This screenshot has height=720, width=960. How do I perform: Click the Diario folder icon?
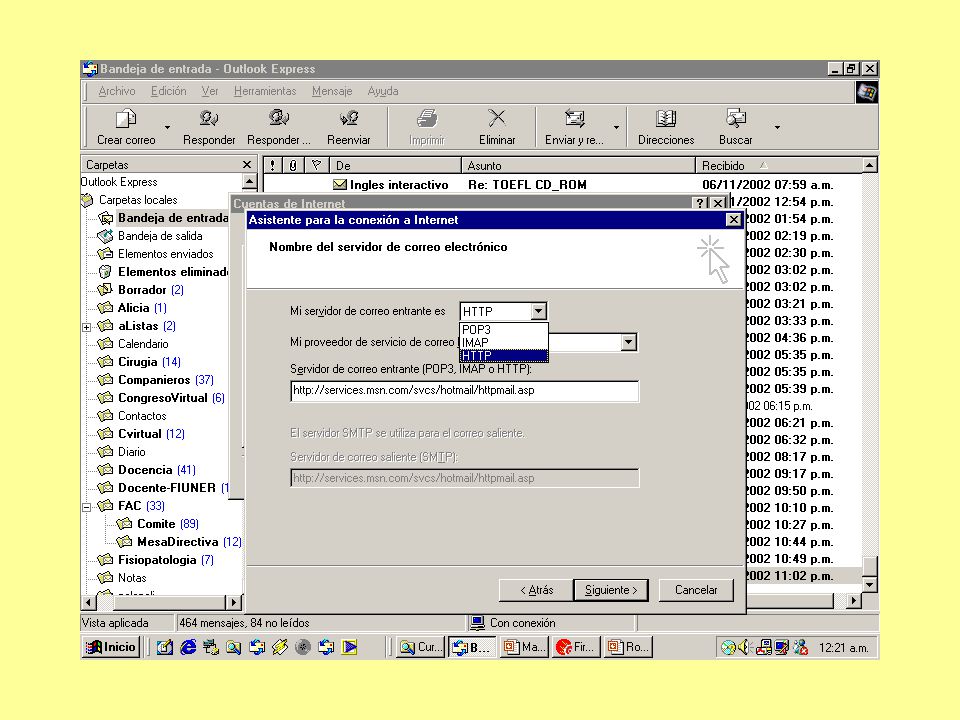106,451
